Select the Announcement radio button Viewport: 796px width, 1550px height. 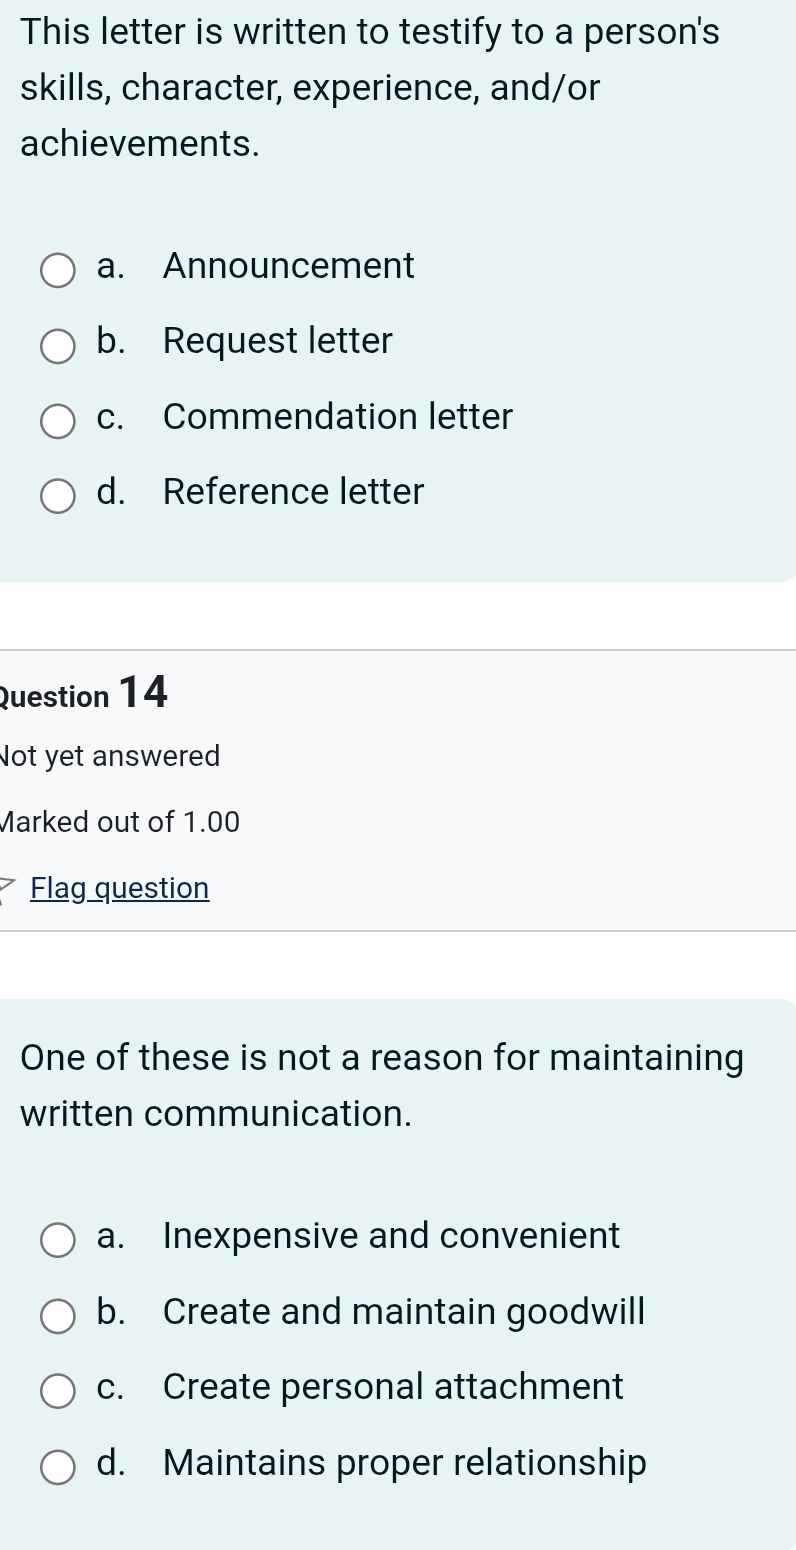tap(58, 270)
